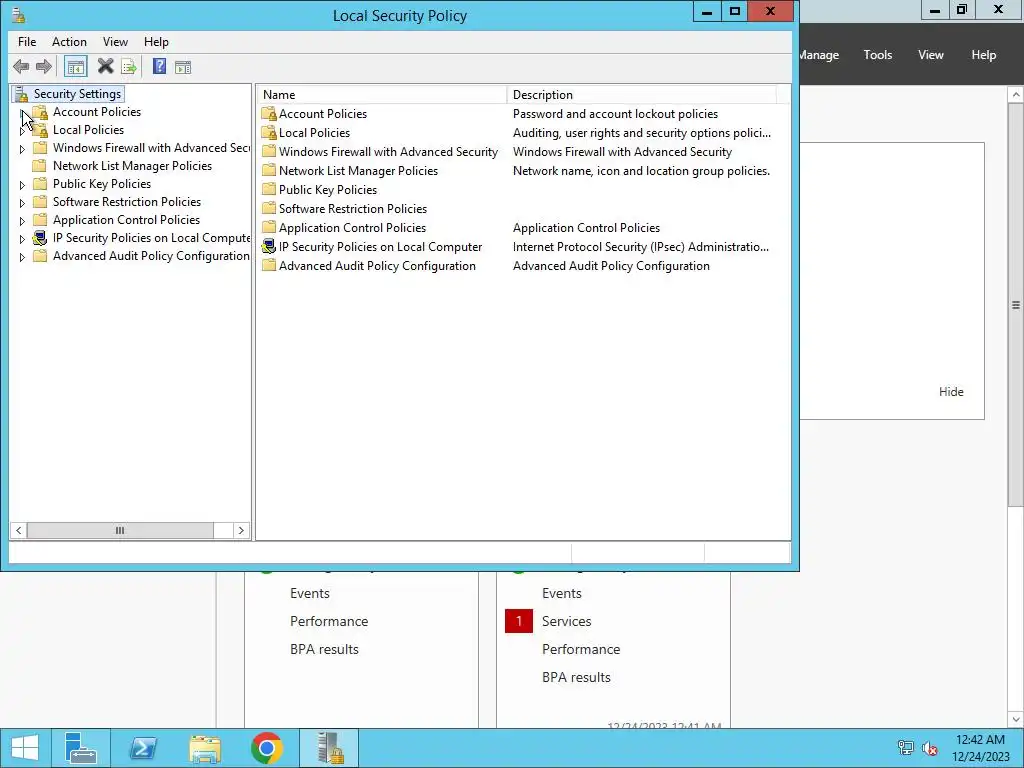Image resolution: width=1024 pixels, height=768 pixels.
Task: Click right BPA results link
Action: coord(576,677)
